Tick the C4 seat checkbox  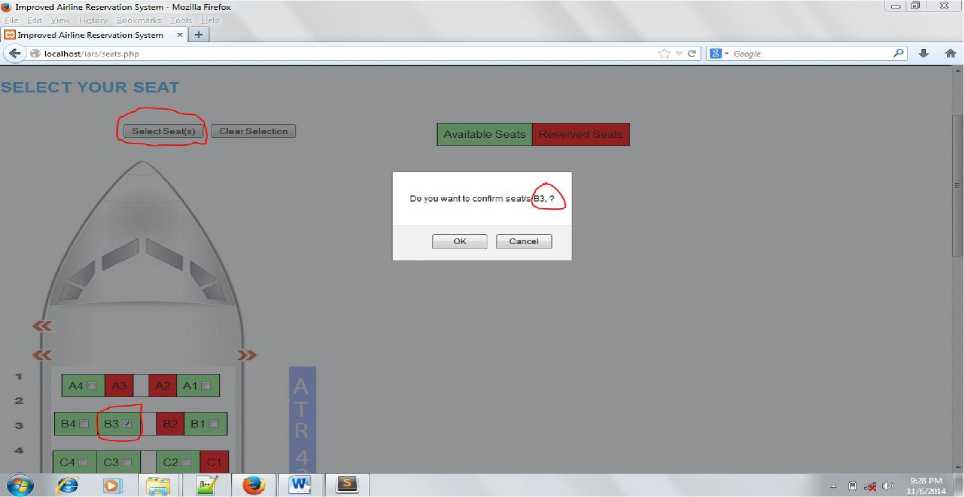tap(83, 462)
